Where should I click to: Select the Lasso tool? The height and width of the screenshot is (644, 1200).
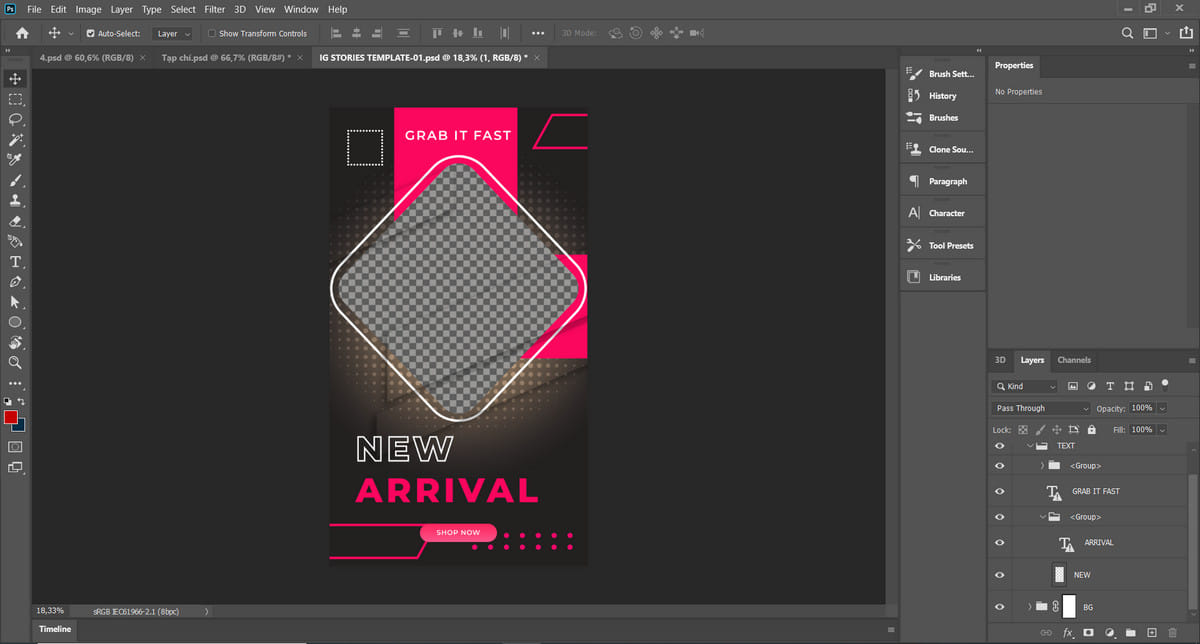[x=15, y=119]
